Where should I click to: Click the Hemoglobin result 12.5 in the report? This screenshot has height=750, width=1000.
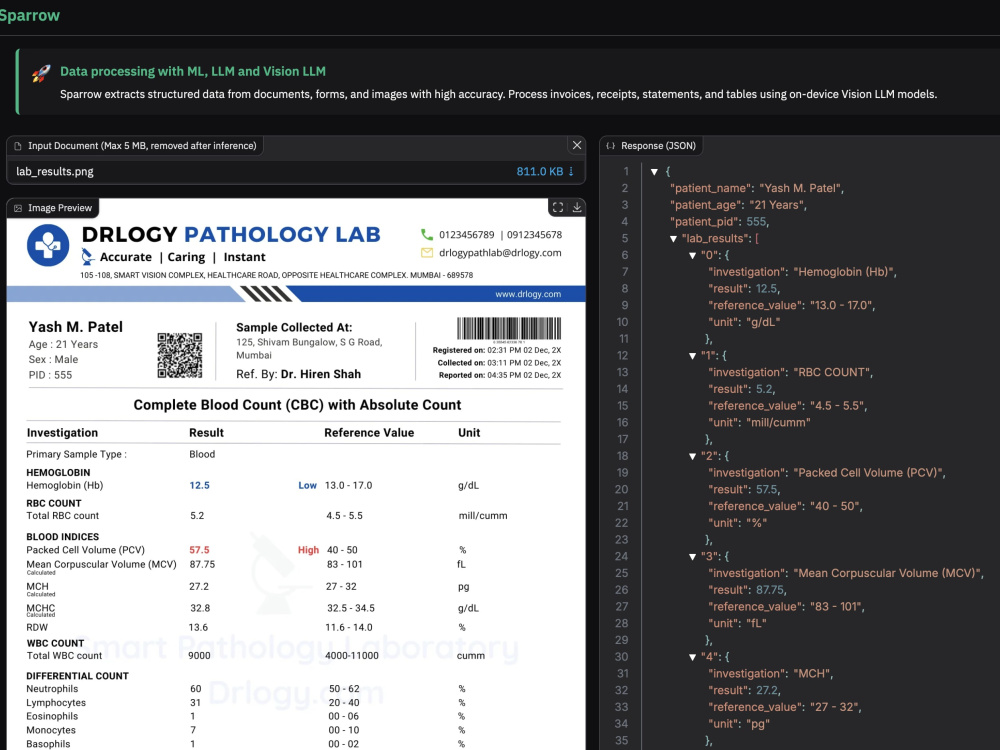click(200, 485)
